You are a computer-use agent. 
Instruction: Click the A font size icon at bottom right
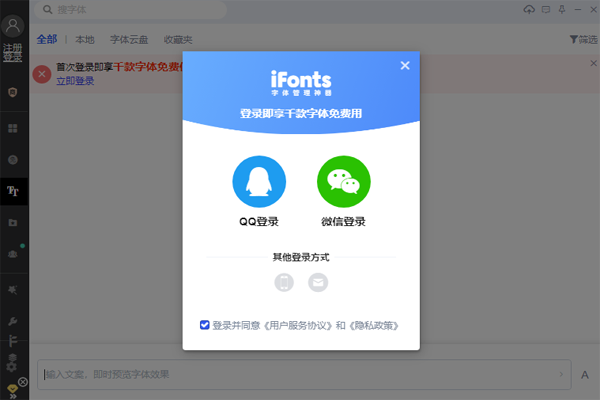(585, 375)
